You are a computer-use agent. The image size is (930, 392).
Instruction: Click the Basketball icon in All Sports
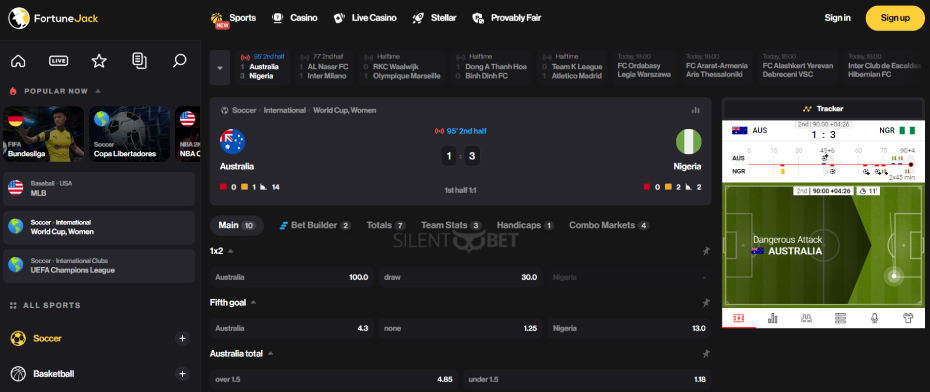tap(18, 374)
